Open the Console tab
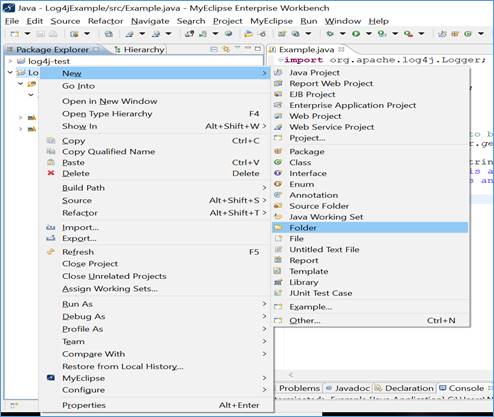Screen dimensions: 494x417 (x=462, y=388)
